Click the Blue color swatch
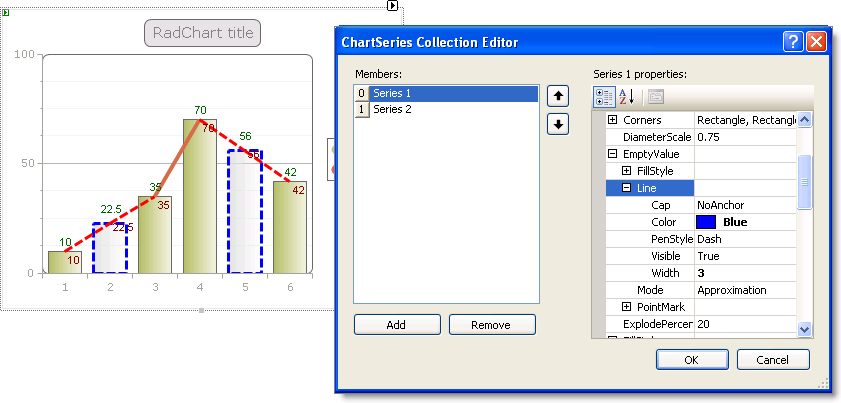Screen dimensions: 841x403 pyautogui.click(x=706, y=222)
